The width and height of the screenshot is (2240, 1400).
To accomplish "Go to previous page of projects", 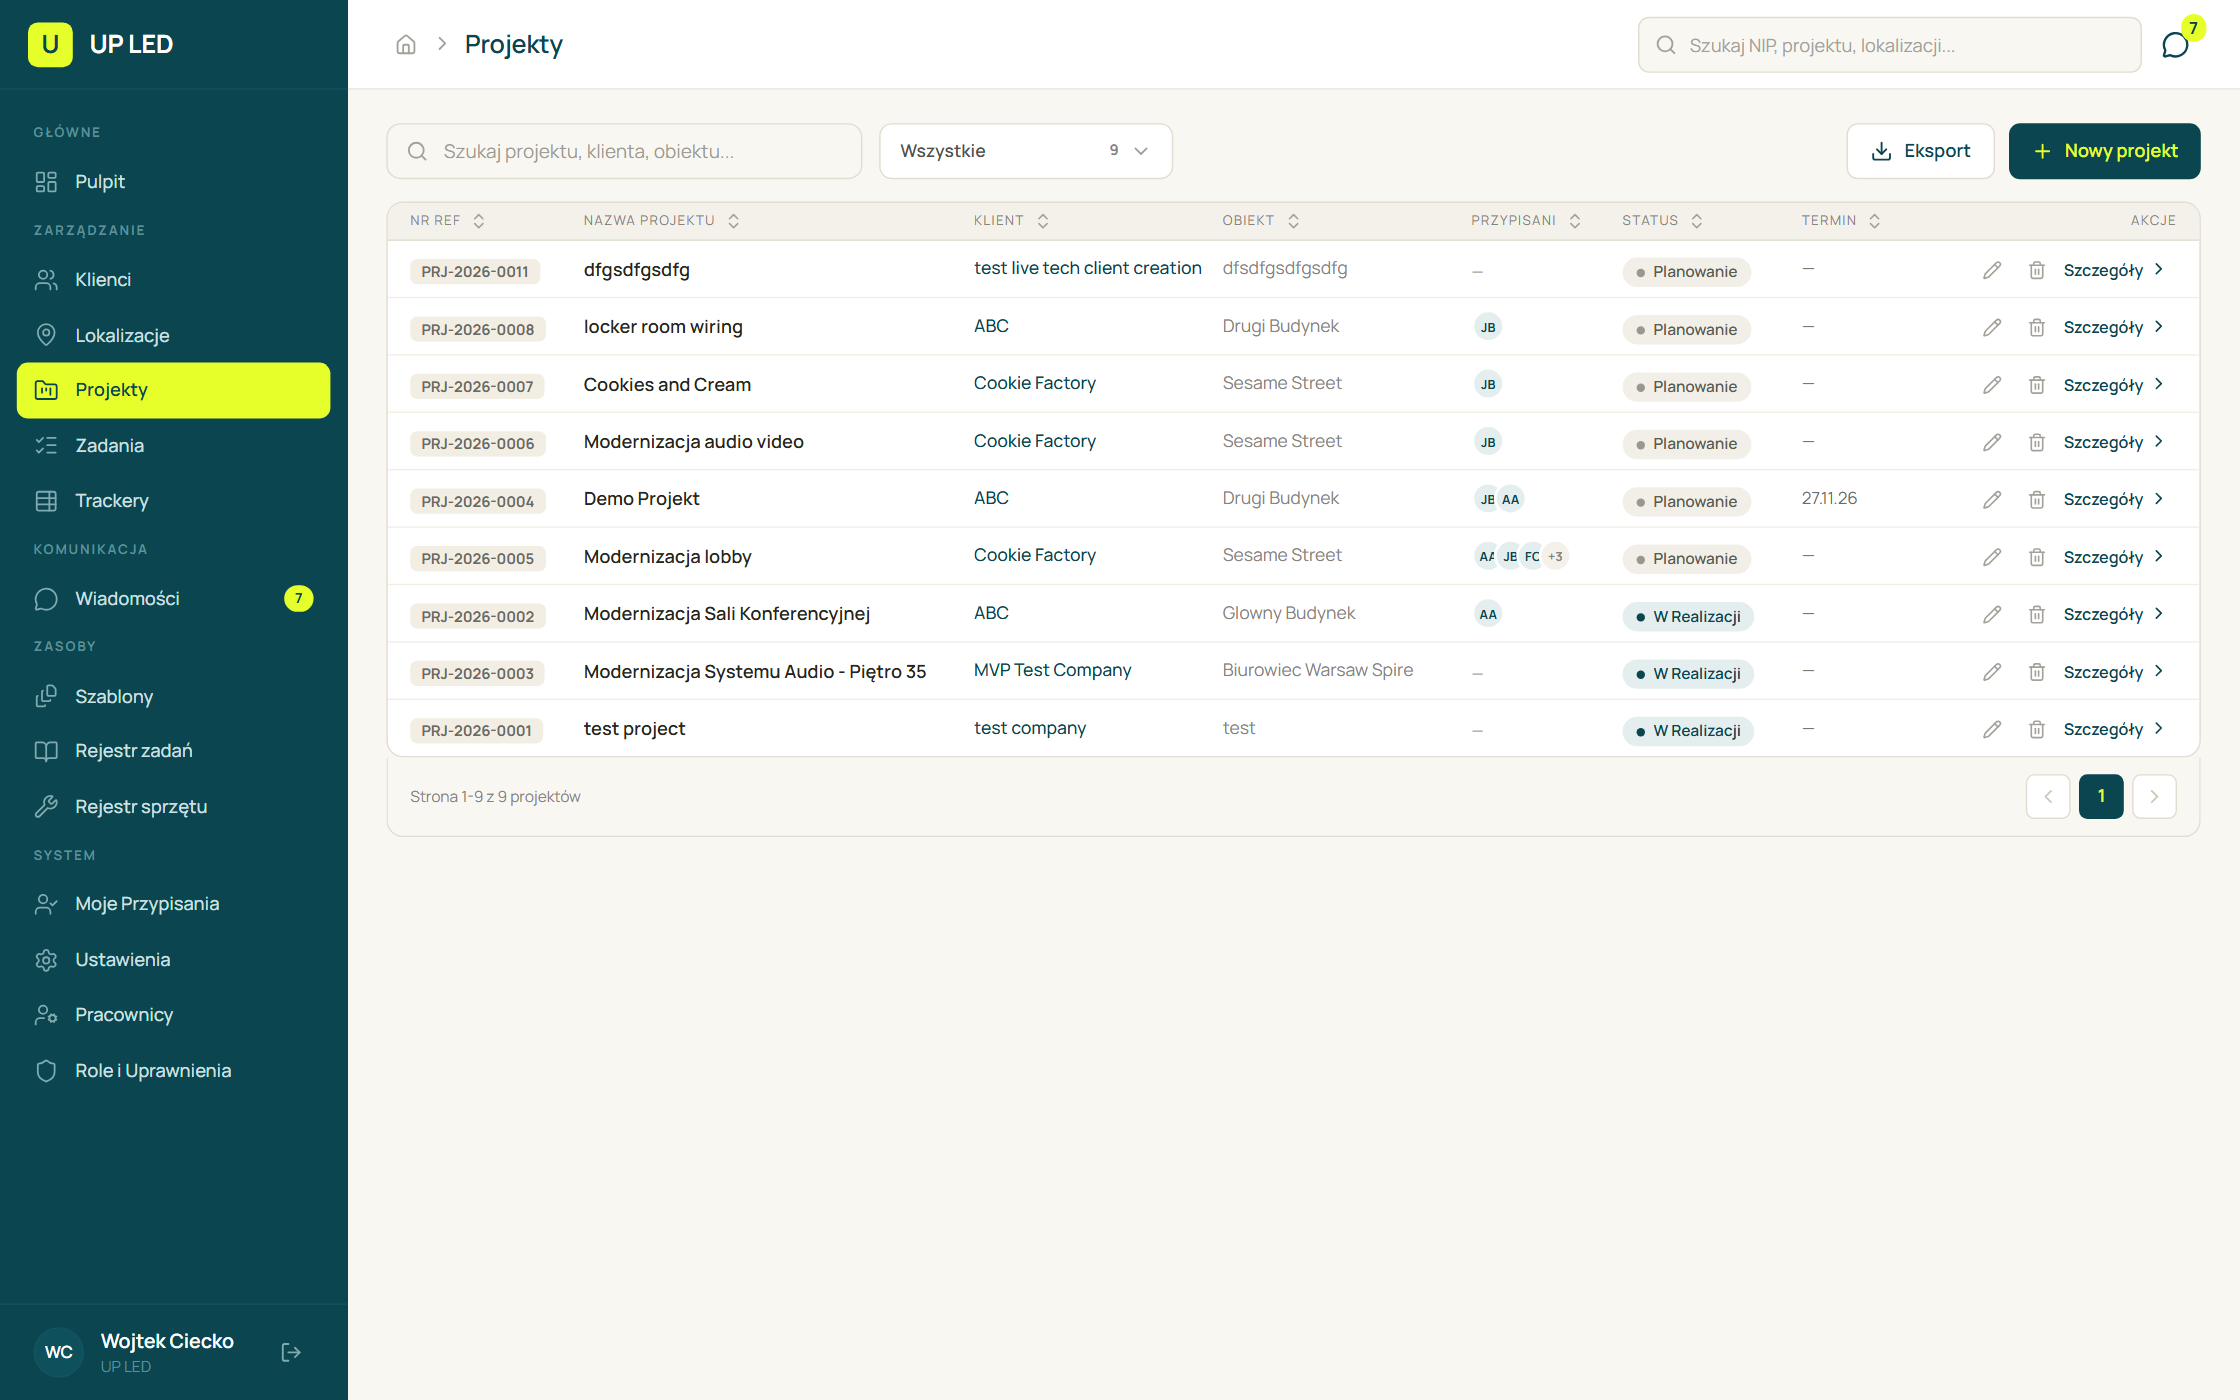I will click(x=2048, y=797).
